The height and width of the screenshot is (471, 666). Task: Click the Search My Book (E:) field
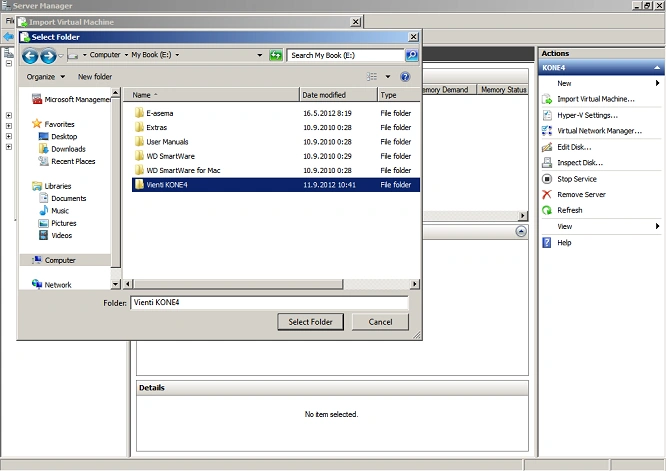(346, 55)
